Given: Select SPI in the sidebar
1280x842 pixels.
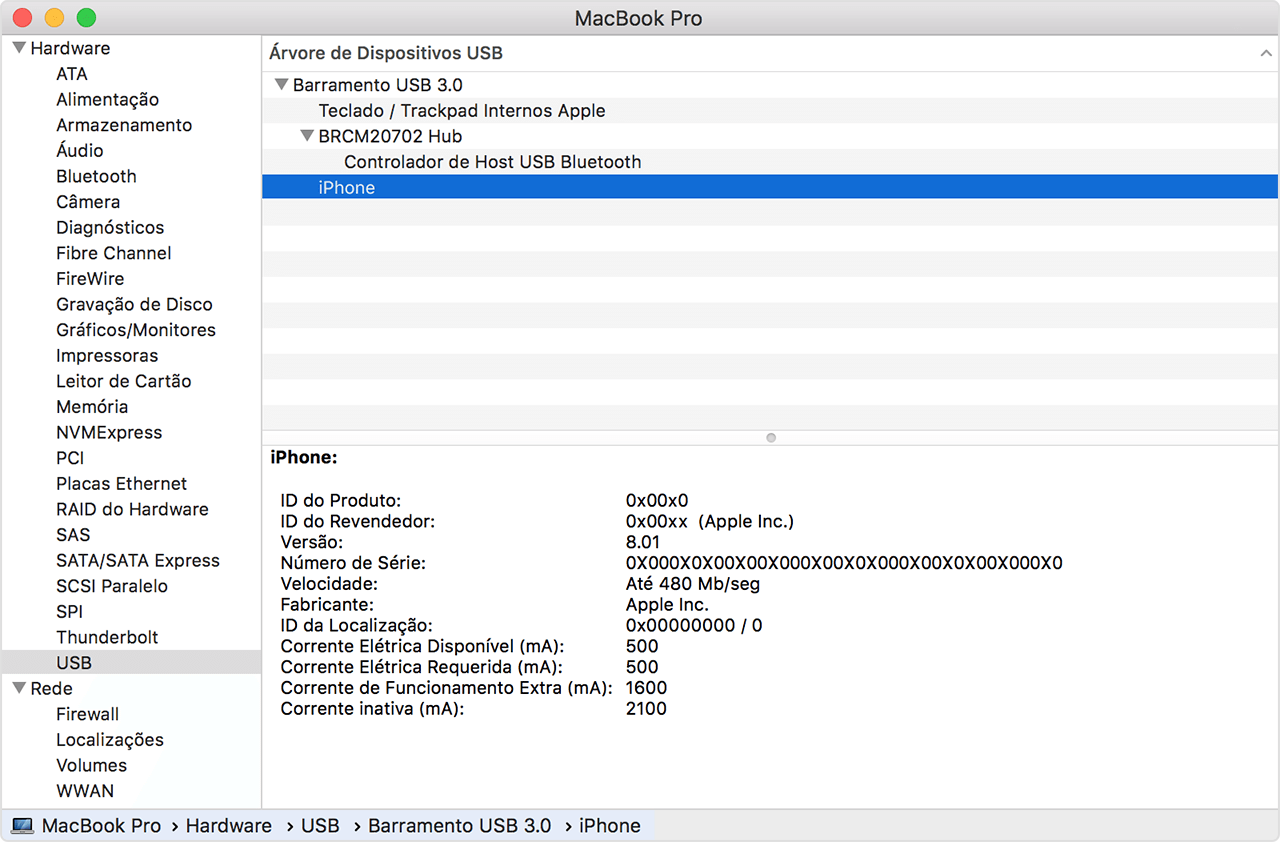Looking at the screenshot, I should point(69,612).
